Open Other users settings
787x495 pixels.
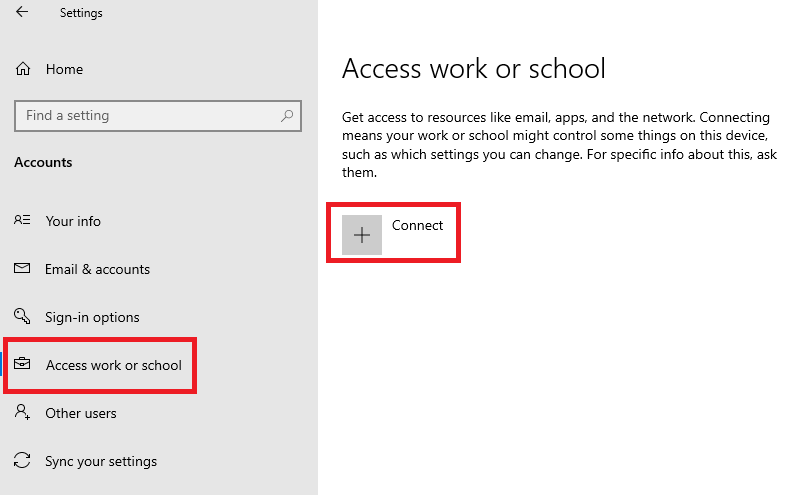pos(81,414)
